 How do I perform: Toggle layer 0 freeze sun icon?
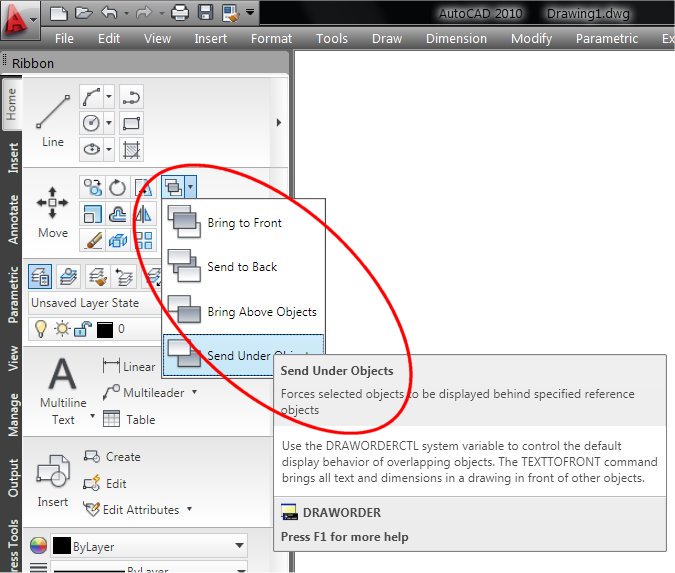(x=62, y=329)
